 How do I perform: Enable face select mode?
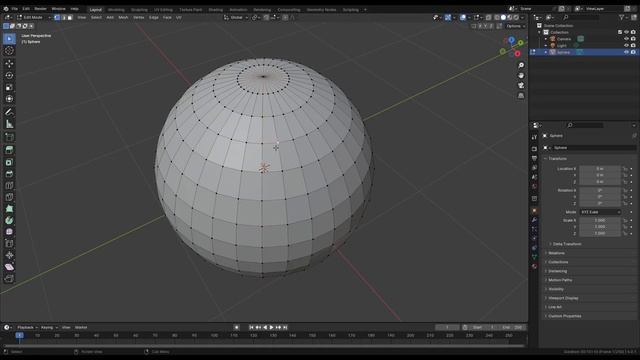[70, 18]
